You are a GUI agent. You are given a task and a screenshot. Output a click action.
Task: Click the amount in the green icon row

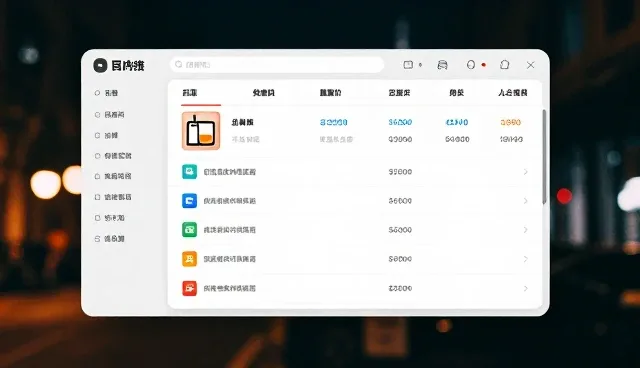point(400,230)
